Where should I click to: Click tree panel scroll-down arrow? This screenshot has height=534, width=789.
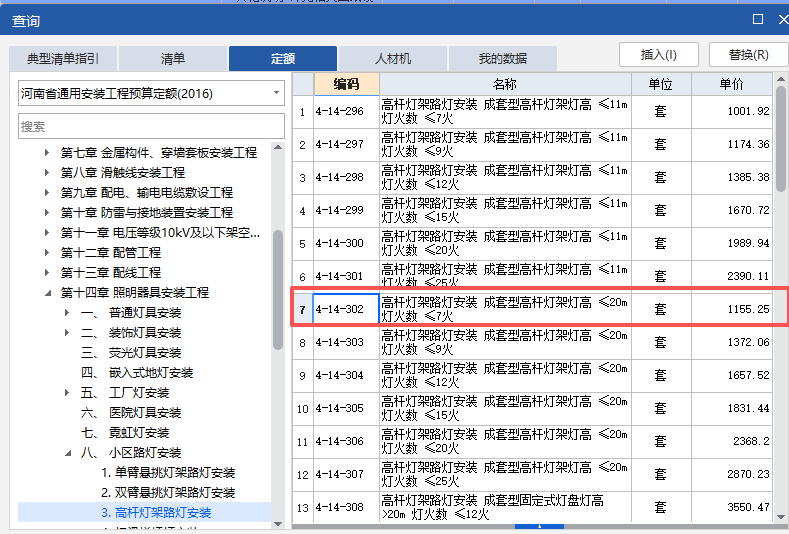coord(278,524)
